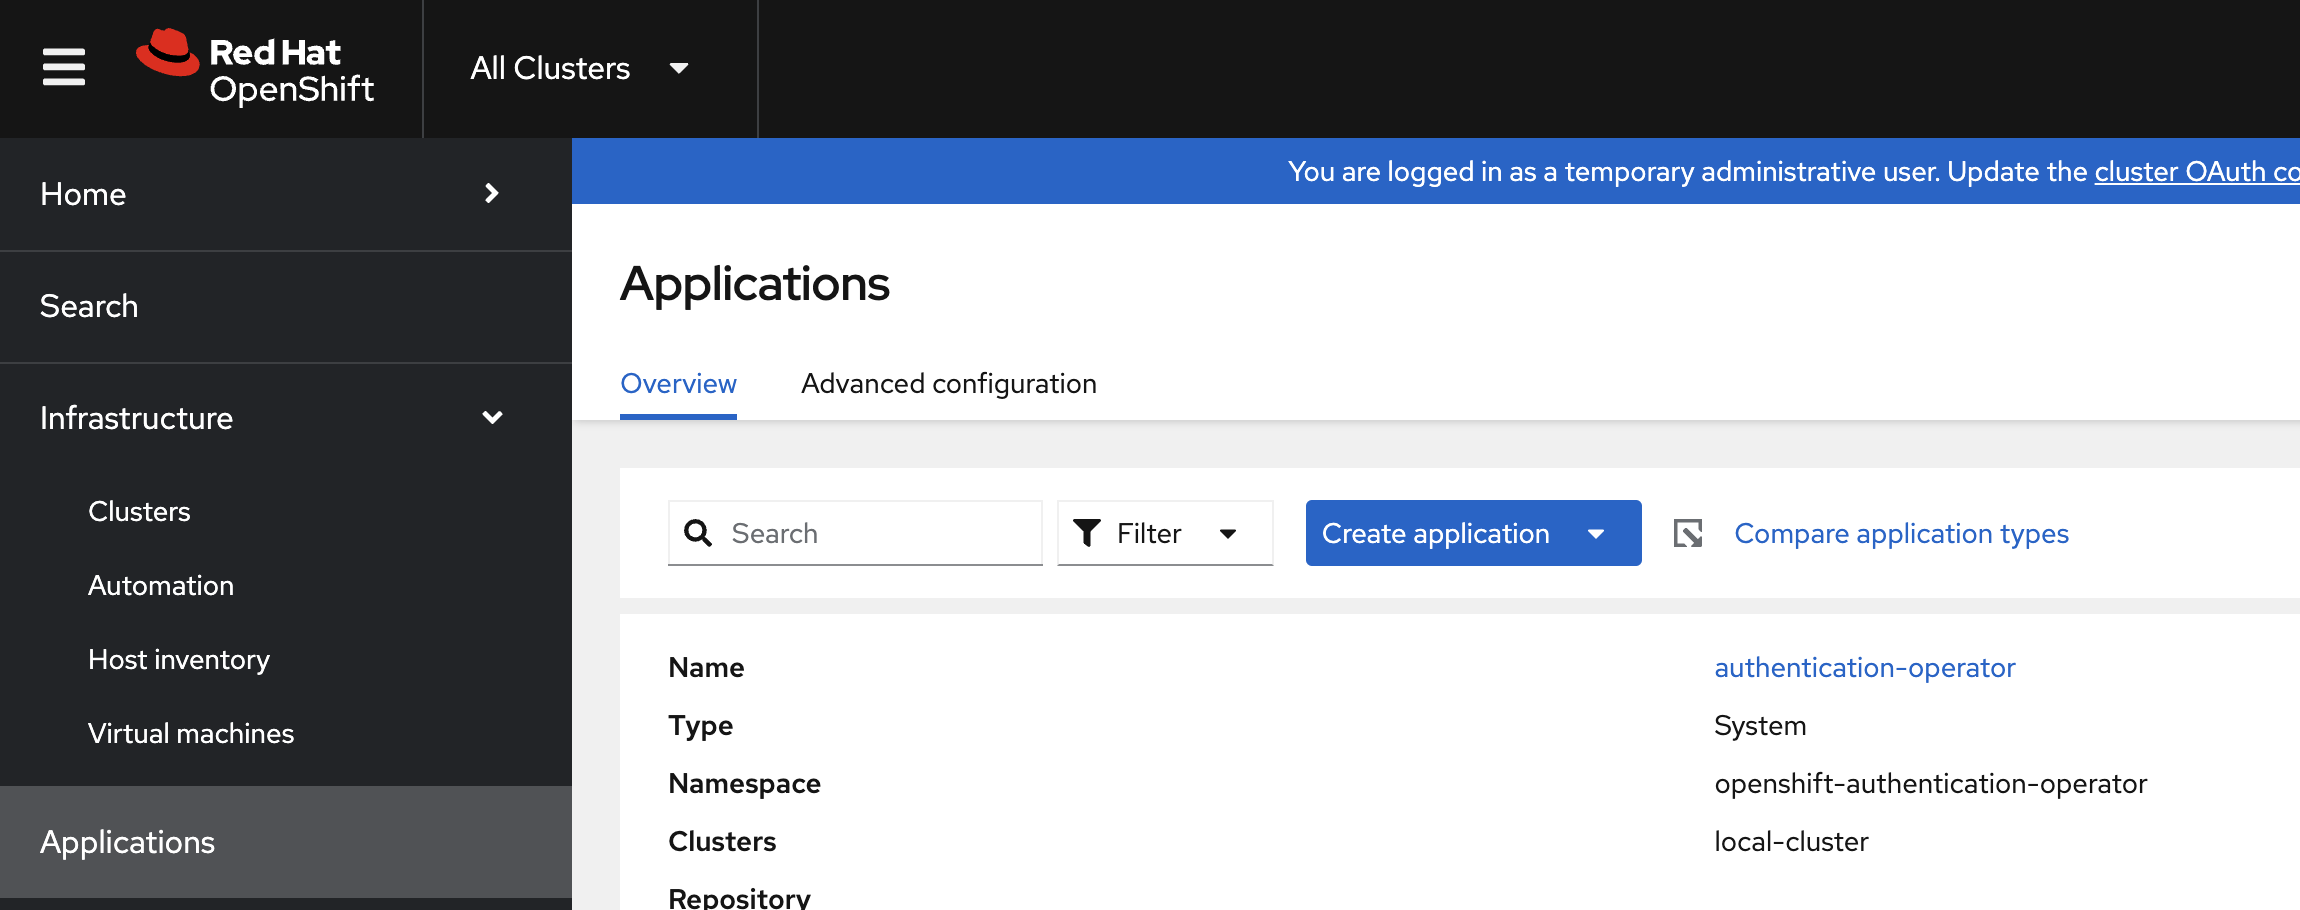Screen dimensions: 2300x910
Task: Go to Clusters in the sidebar
Action: point(139,512)
